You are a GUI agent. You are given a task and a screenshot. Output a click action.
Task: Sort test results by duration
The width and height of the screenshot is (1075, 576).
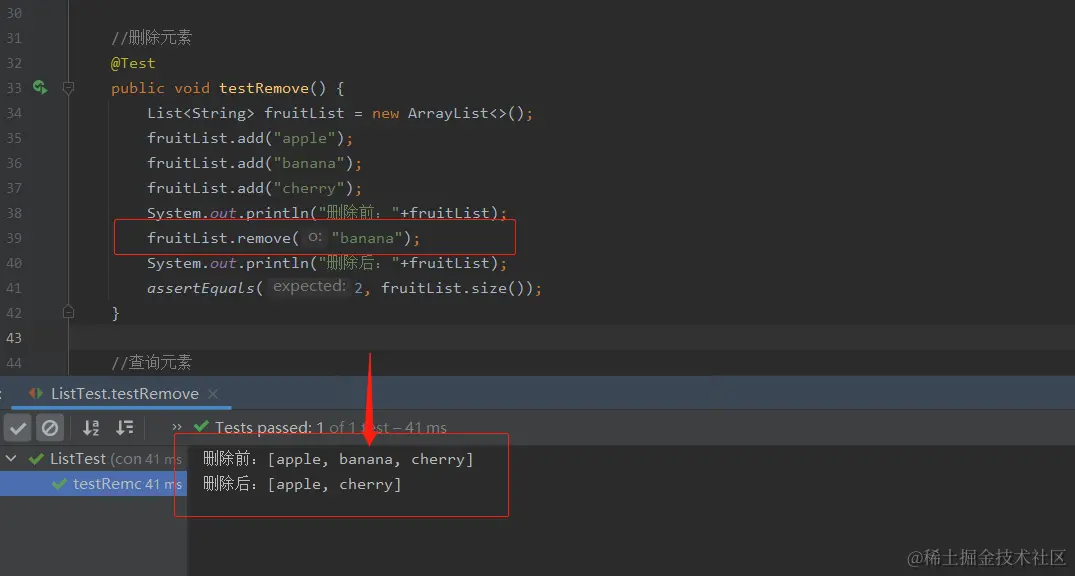[x=125, y=428]
